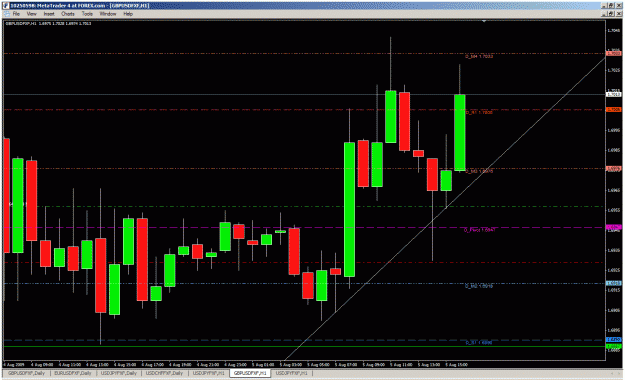Image resolution: width=625 pixels, height=380 pixels.
Task: Click the chart shift marker triangle at top
Action: [x=484, y=21]
